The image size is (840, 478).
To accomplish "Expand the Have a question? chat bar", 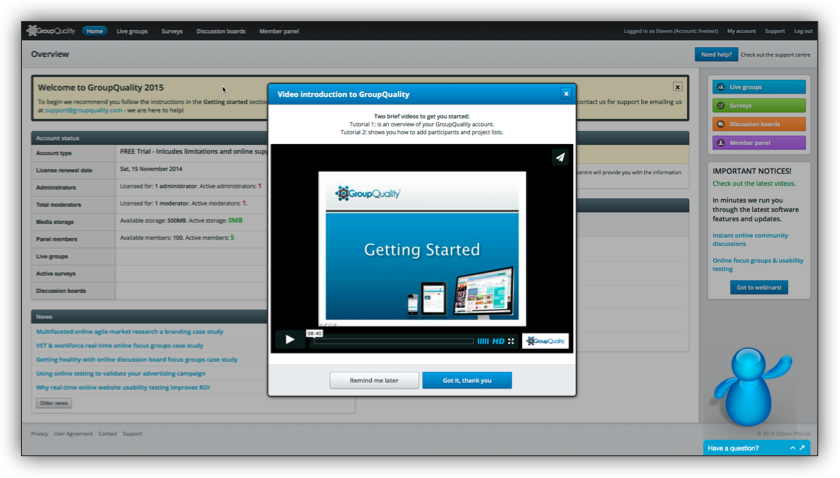I will pyautogui.click(x=756, y=448).
